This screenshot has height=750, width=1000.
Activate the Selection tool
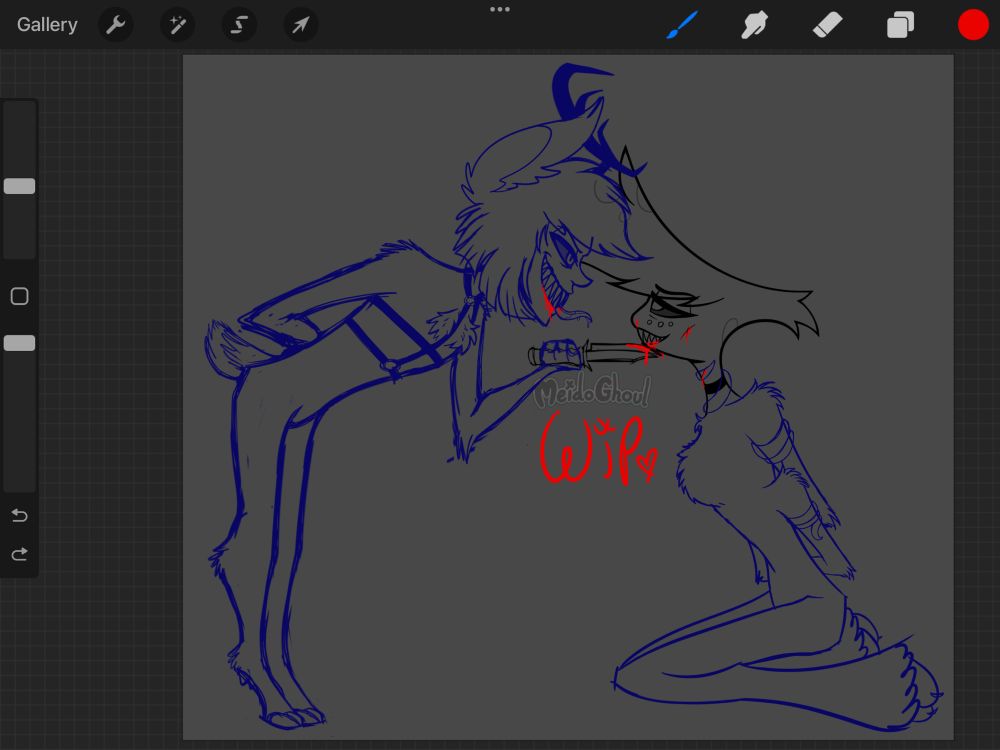pos(238,24)
